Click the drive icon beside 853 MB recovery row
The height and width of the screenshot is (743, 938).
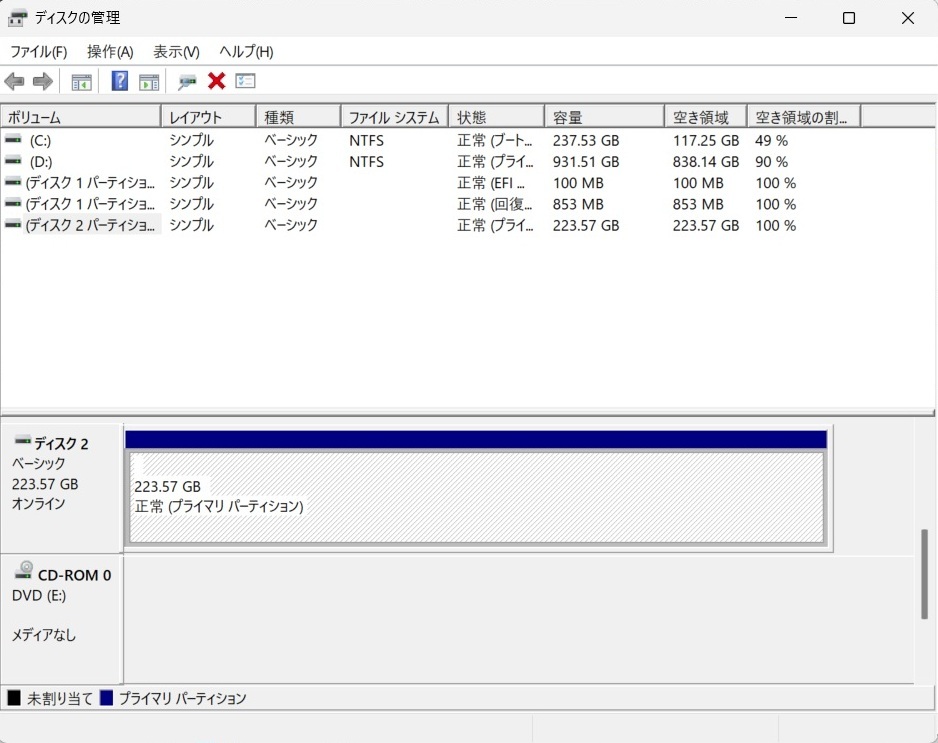13,203
